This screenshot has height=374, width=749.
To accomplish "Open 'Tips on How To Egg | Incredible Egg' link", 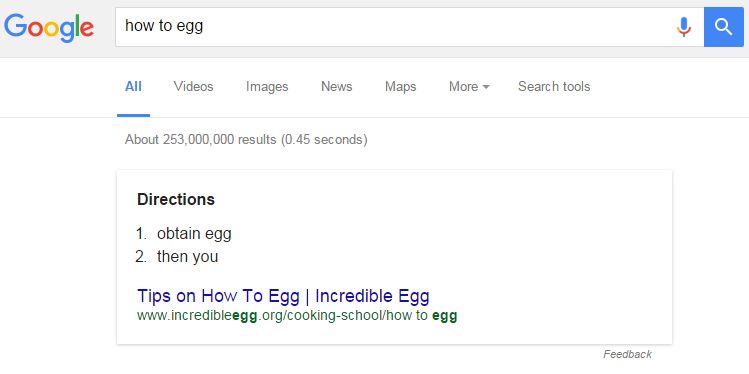I will click(x=283, y=296).
